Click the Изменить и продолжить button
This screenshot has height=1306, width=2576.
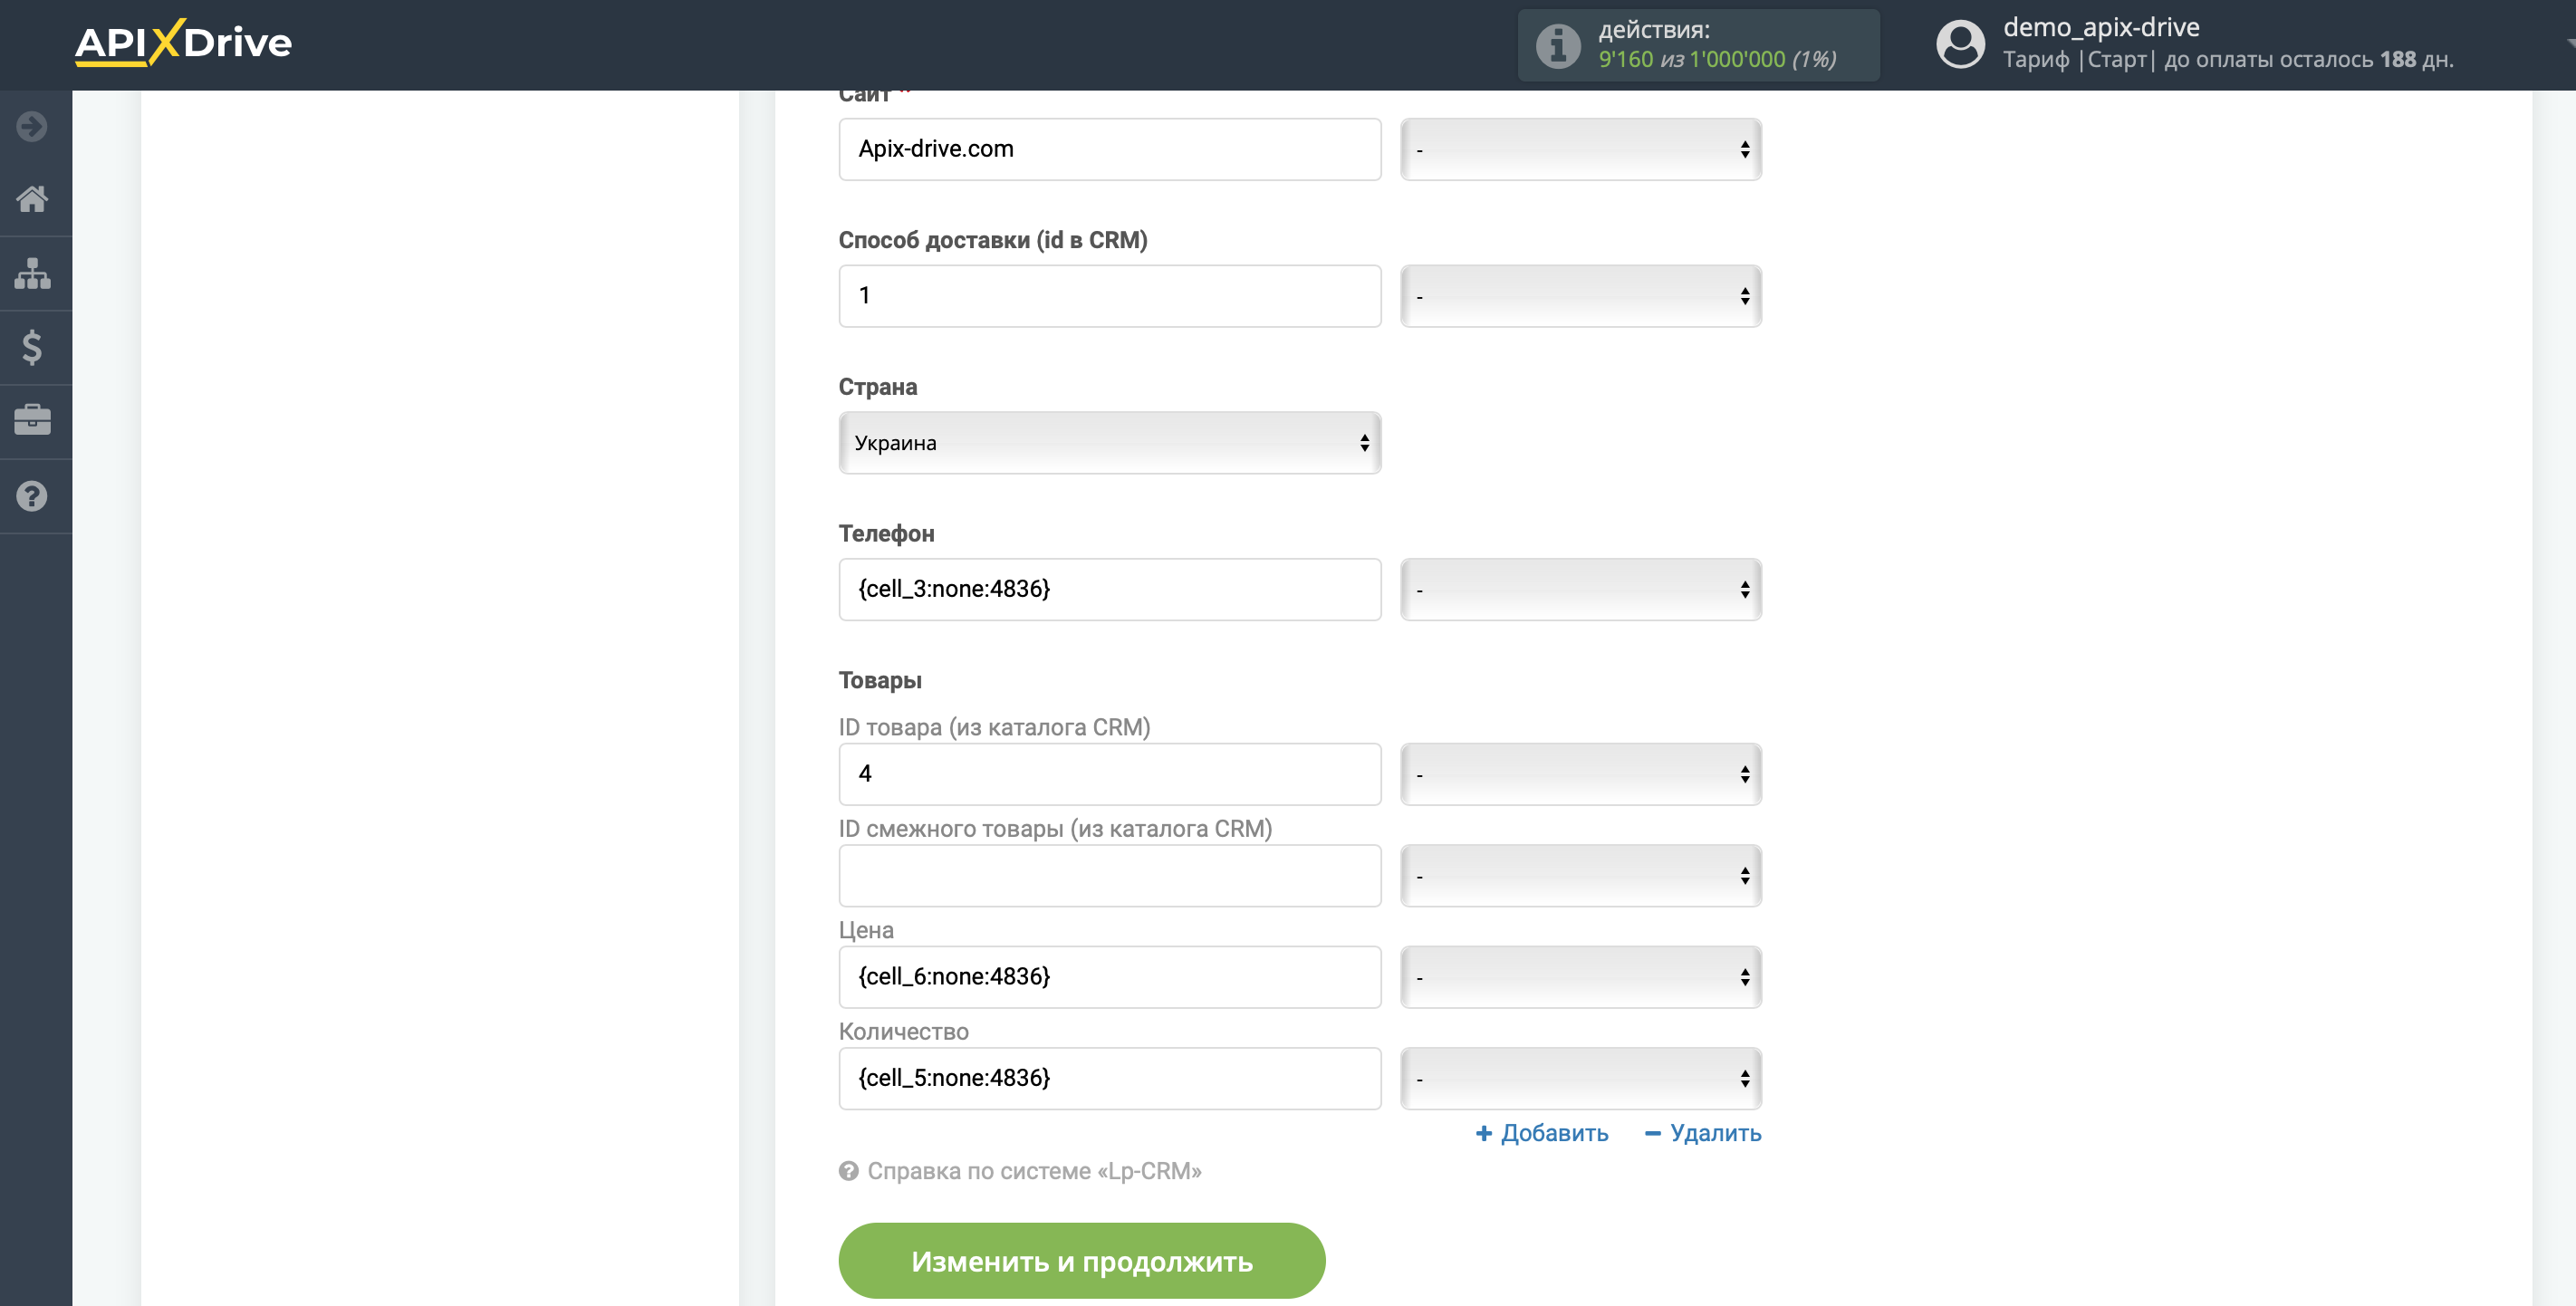pyautogui.click(x=1082, y=1261)
